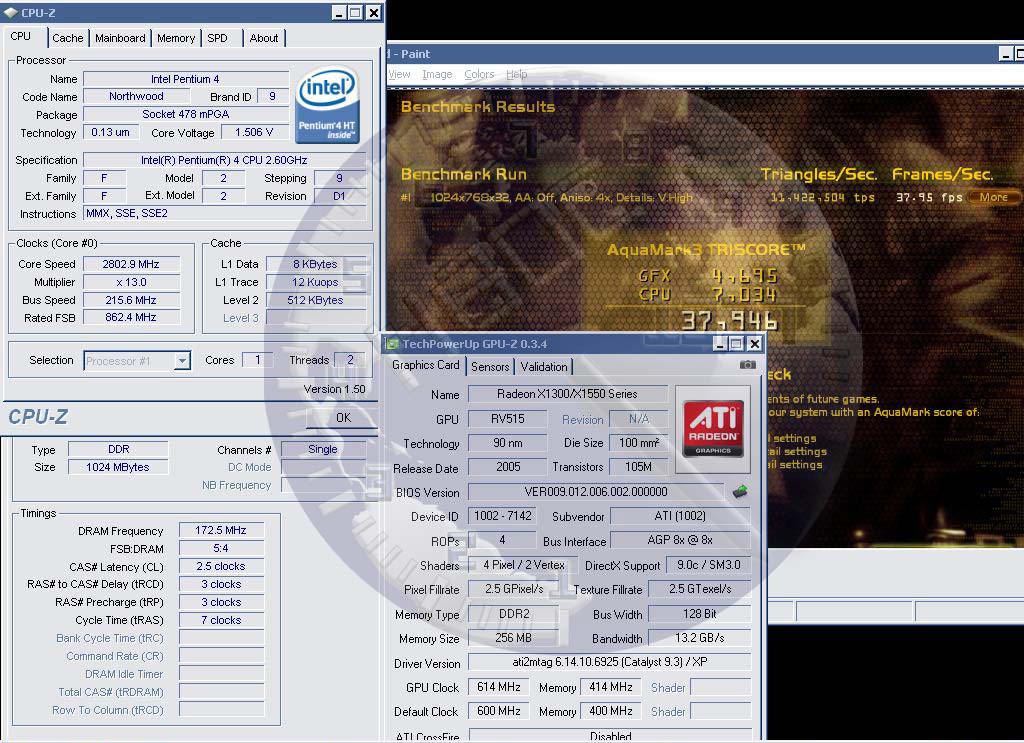Click the GPU Clock value 614 MHz

click(x=499, y=687)
